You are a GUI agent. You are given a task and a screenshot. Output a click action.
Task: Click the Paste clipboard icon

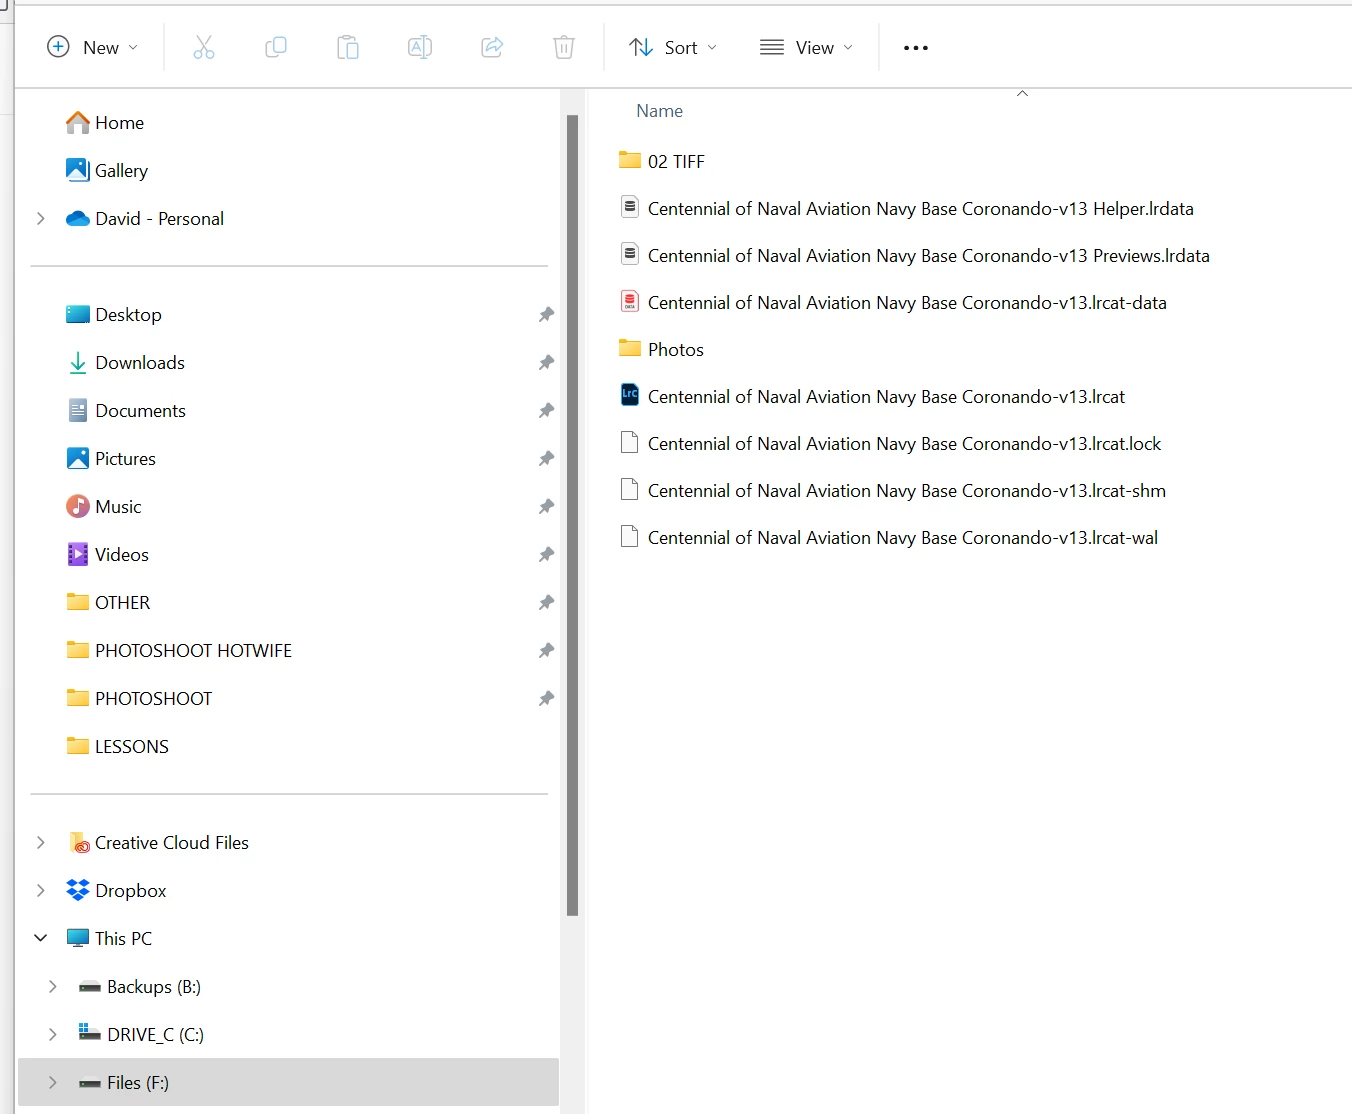348,47
